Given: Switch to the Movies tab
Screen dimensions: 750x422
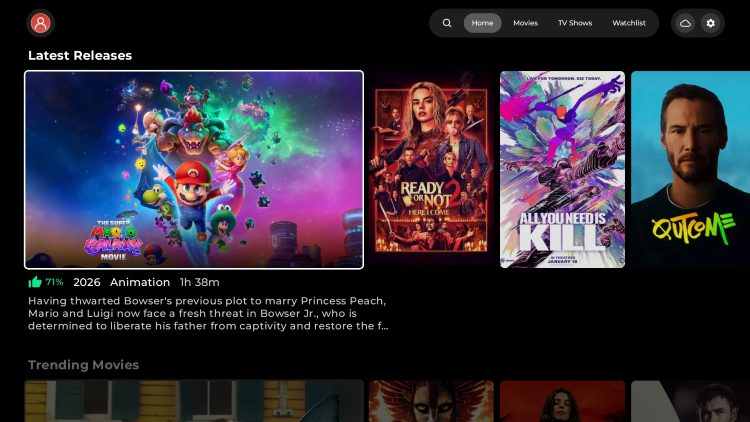Looking at the screenshot, I should (x=525, y=23).
